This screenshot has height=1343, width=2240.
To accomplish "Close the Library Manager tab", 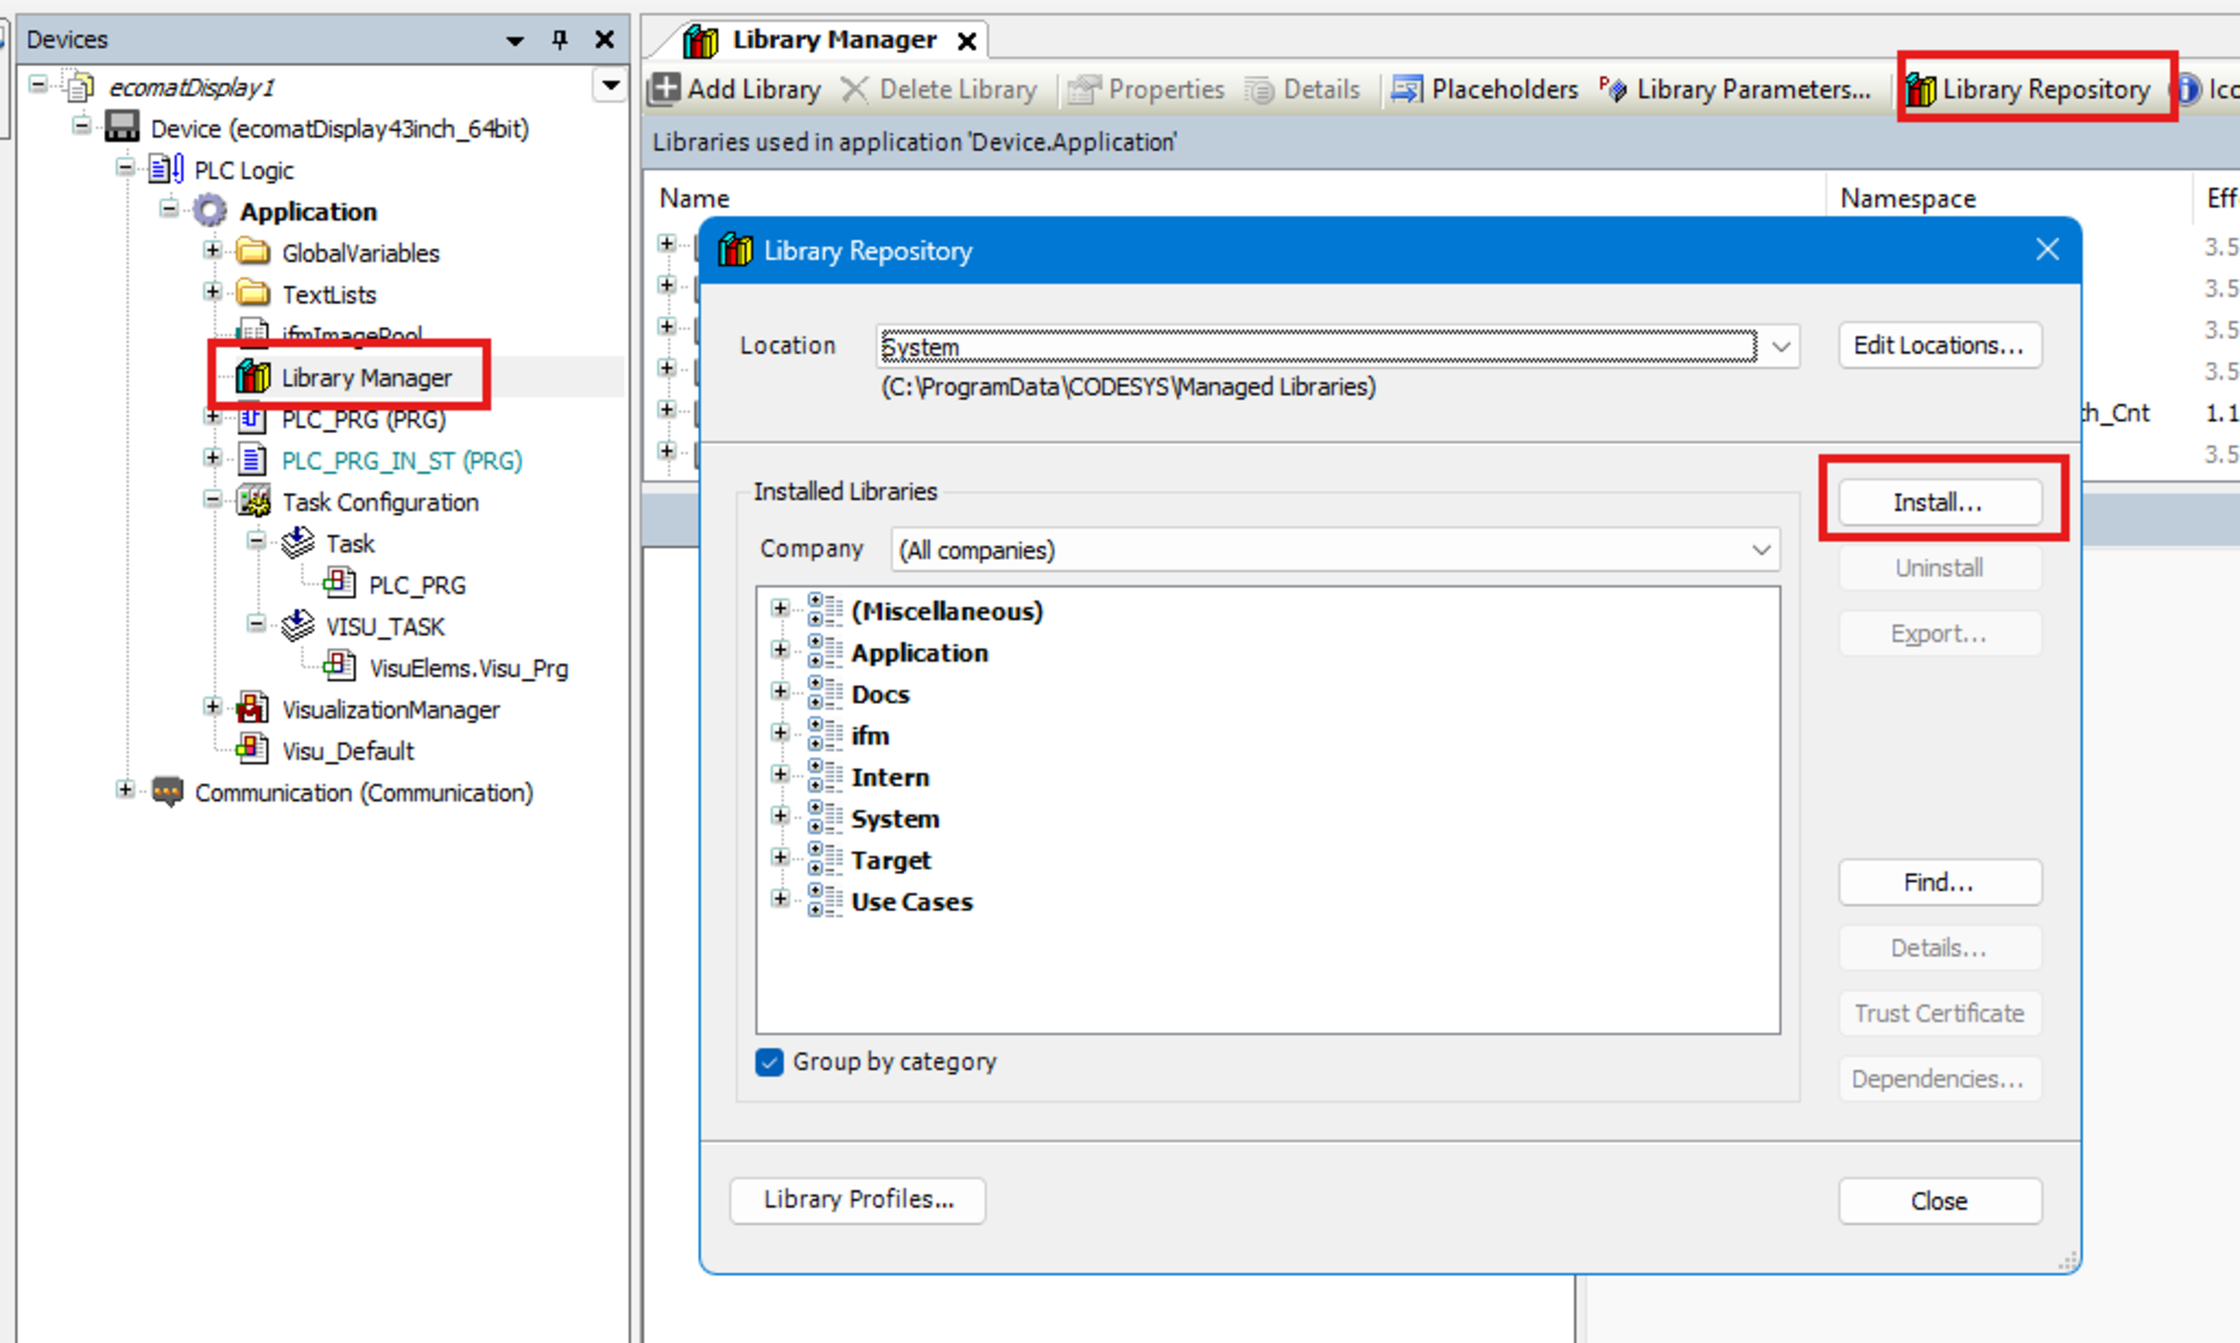I will (x=966, y=41).
